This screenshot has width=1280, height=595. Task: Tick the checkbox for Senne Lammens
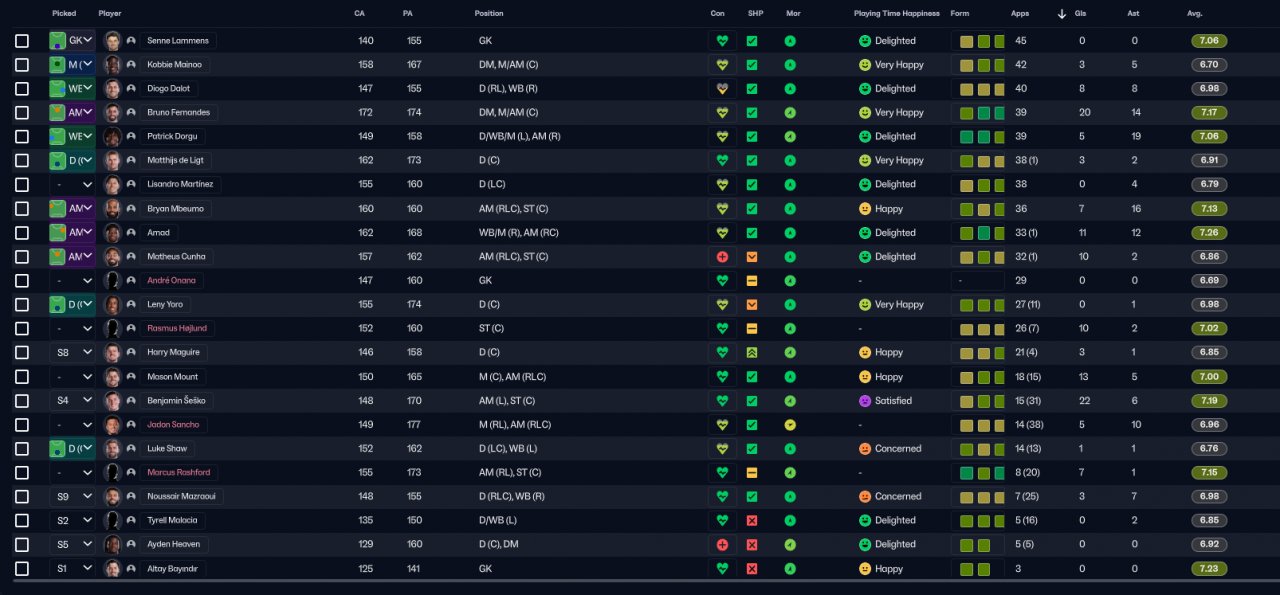(22, 41)
